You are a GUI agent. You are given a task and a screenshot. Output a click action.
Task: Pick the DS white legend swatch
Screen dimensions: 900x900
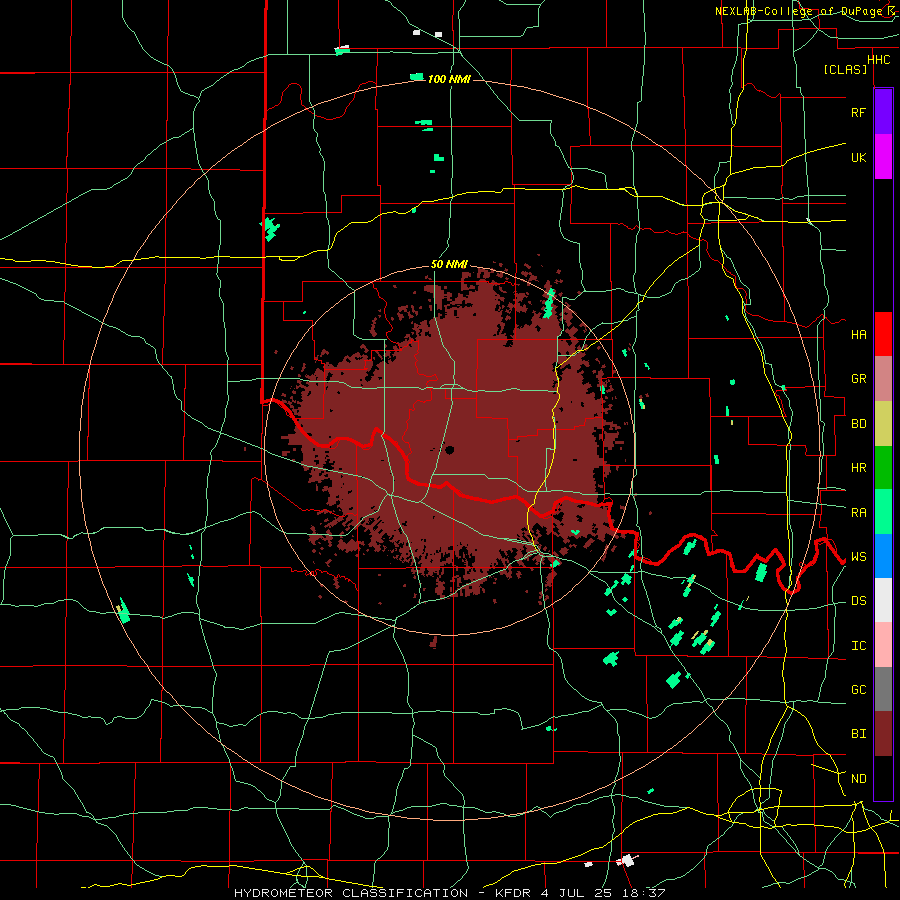(883, 600)
